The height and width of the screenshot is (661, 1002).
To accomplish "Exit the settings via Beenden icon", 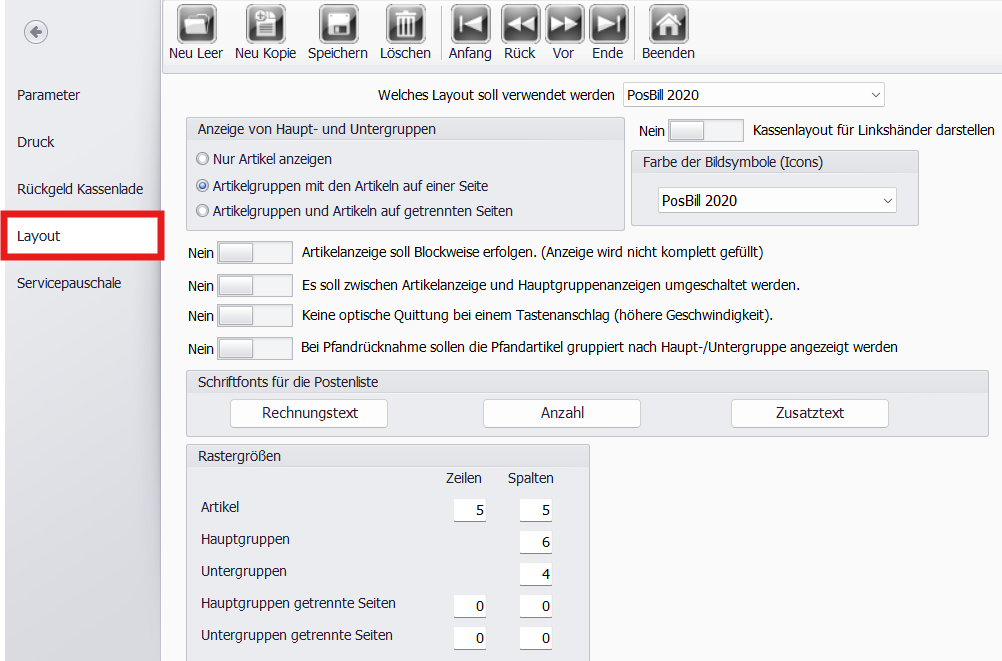I will point(668,23).
